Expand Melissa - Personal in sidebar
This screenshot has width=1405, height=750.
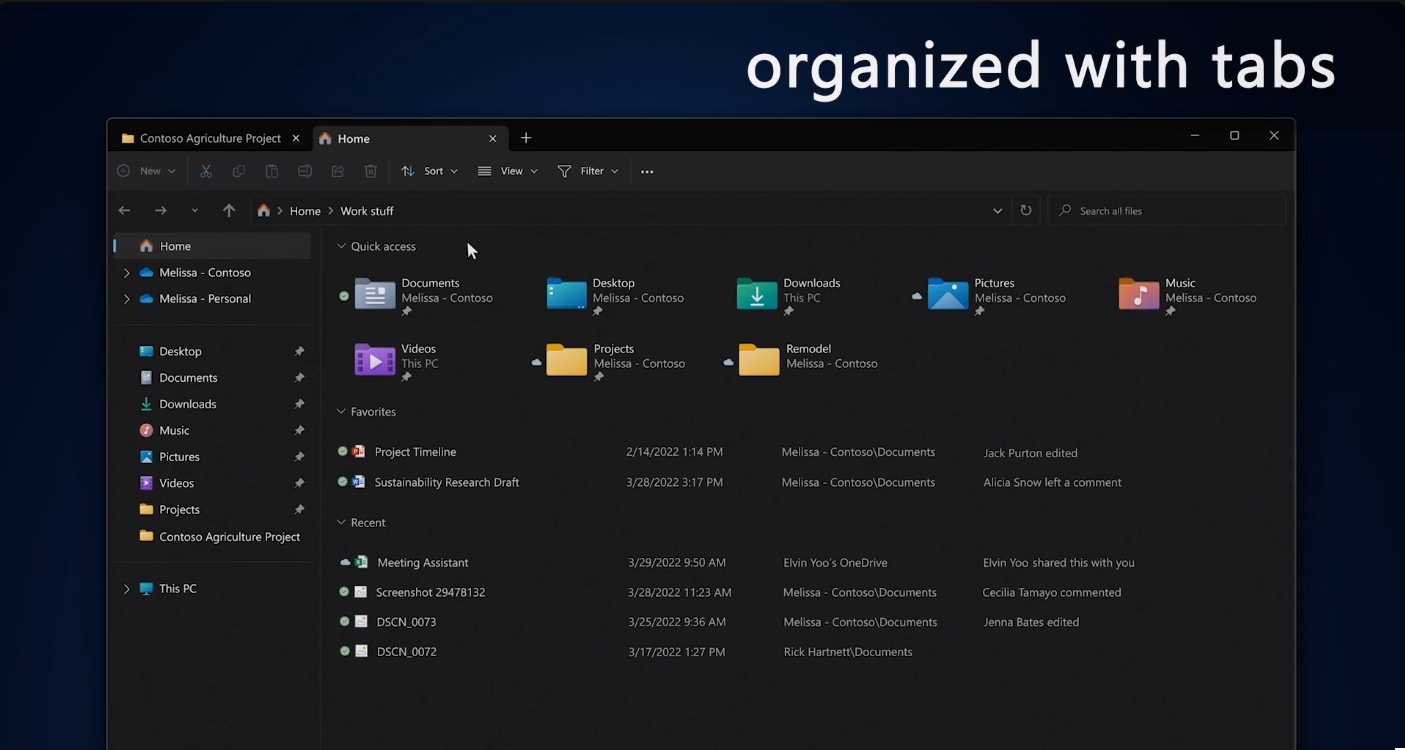pyautogui.click(x=126, y=299)
